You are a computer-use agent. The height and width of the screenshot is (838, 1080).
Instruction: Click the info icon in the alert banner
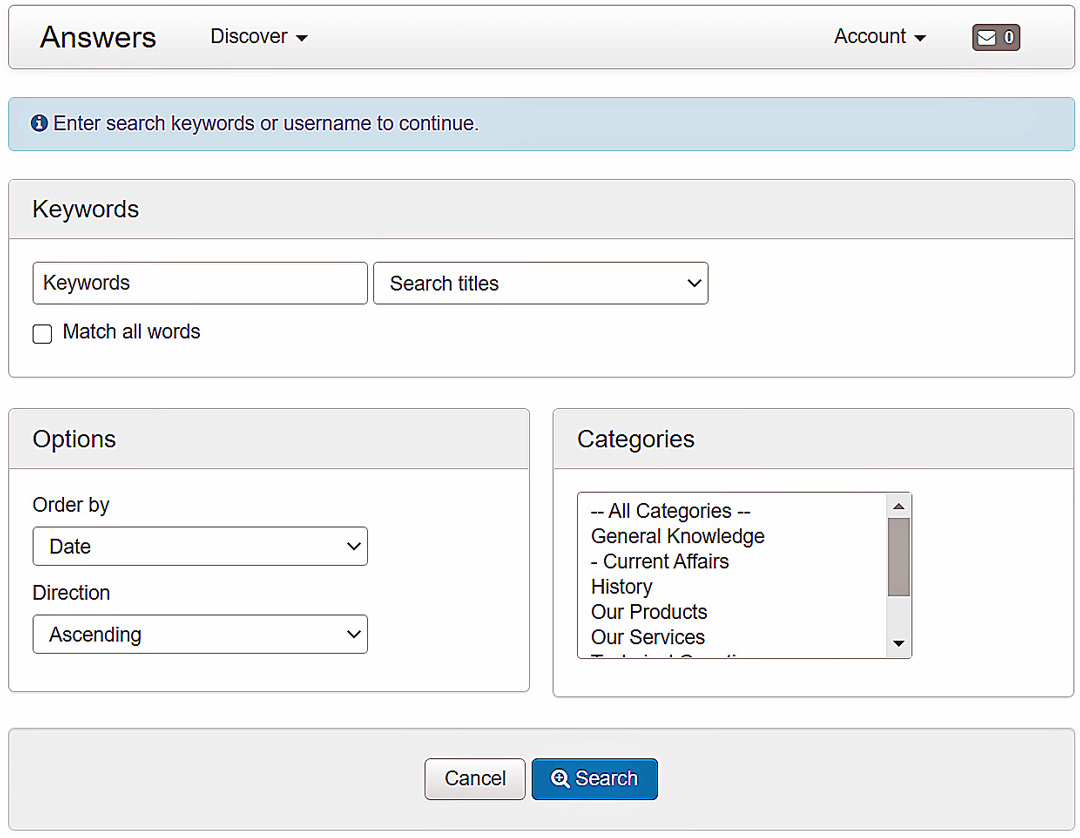point(39,124)
